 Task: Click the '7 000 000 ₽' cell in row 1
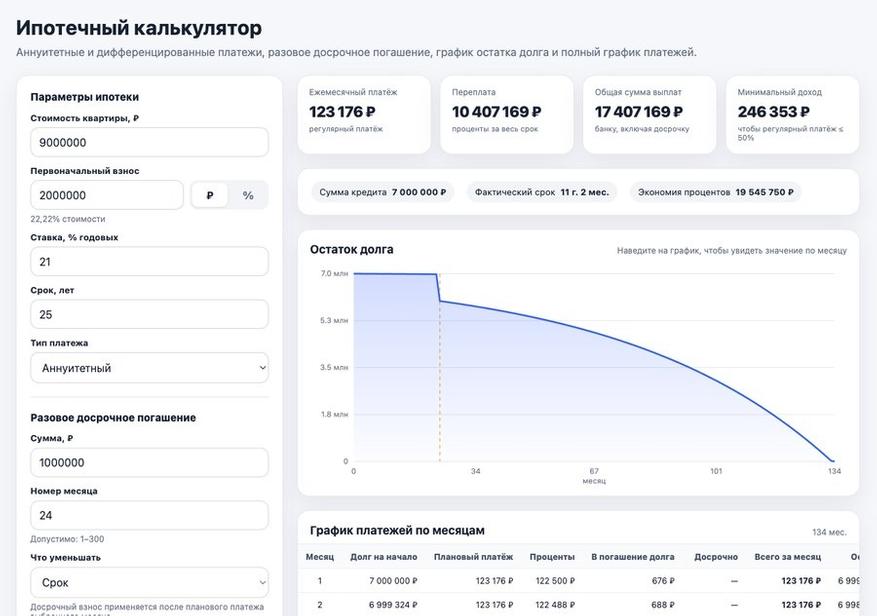click(393, 581)
